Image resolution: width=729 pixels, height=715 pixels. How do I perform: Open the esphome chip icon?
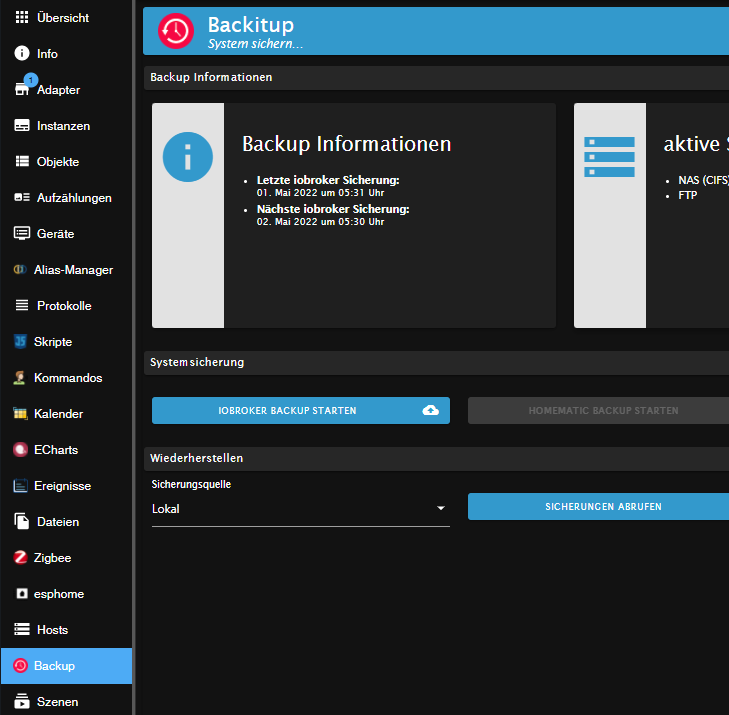[22, 594]
